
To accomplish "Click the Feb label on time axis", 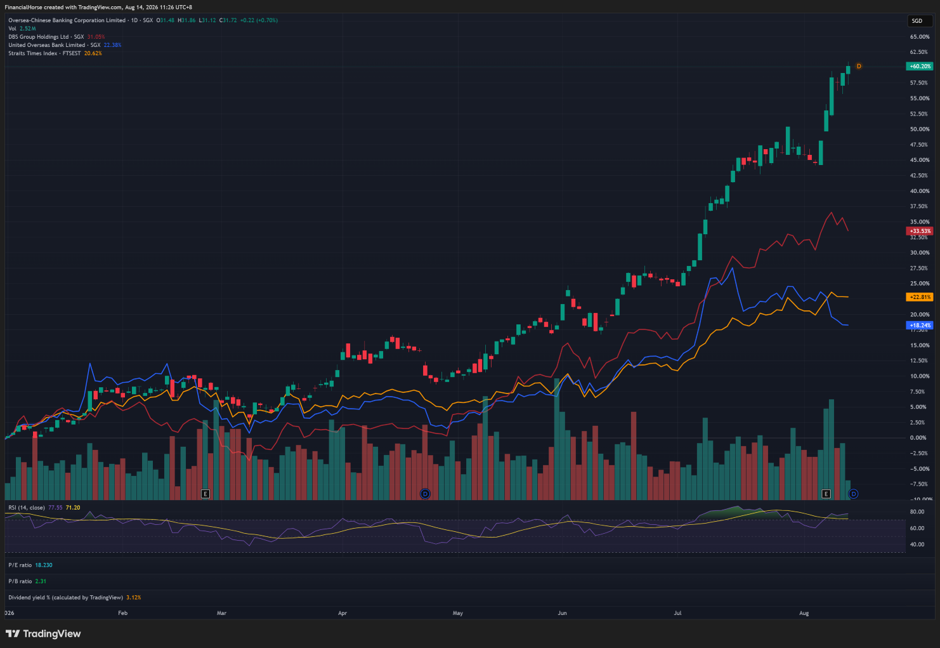I will pos(123,613).
